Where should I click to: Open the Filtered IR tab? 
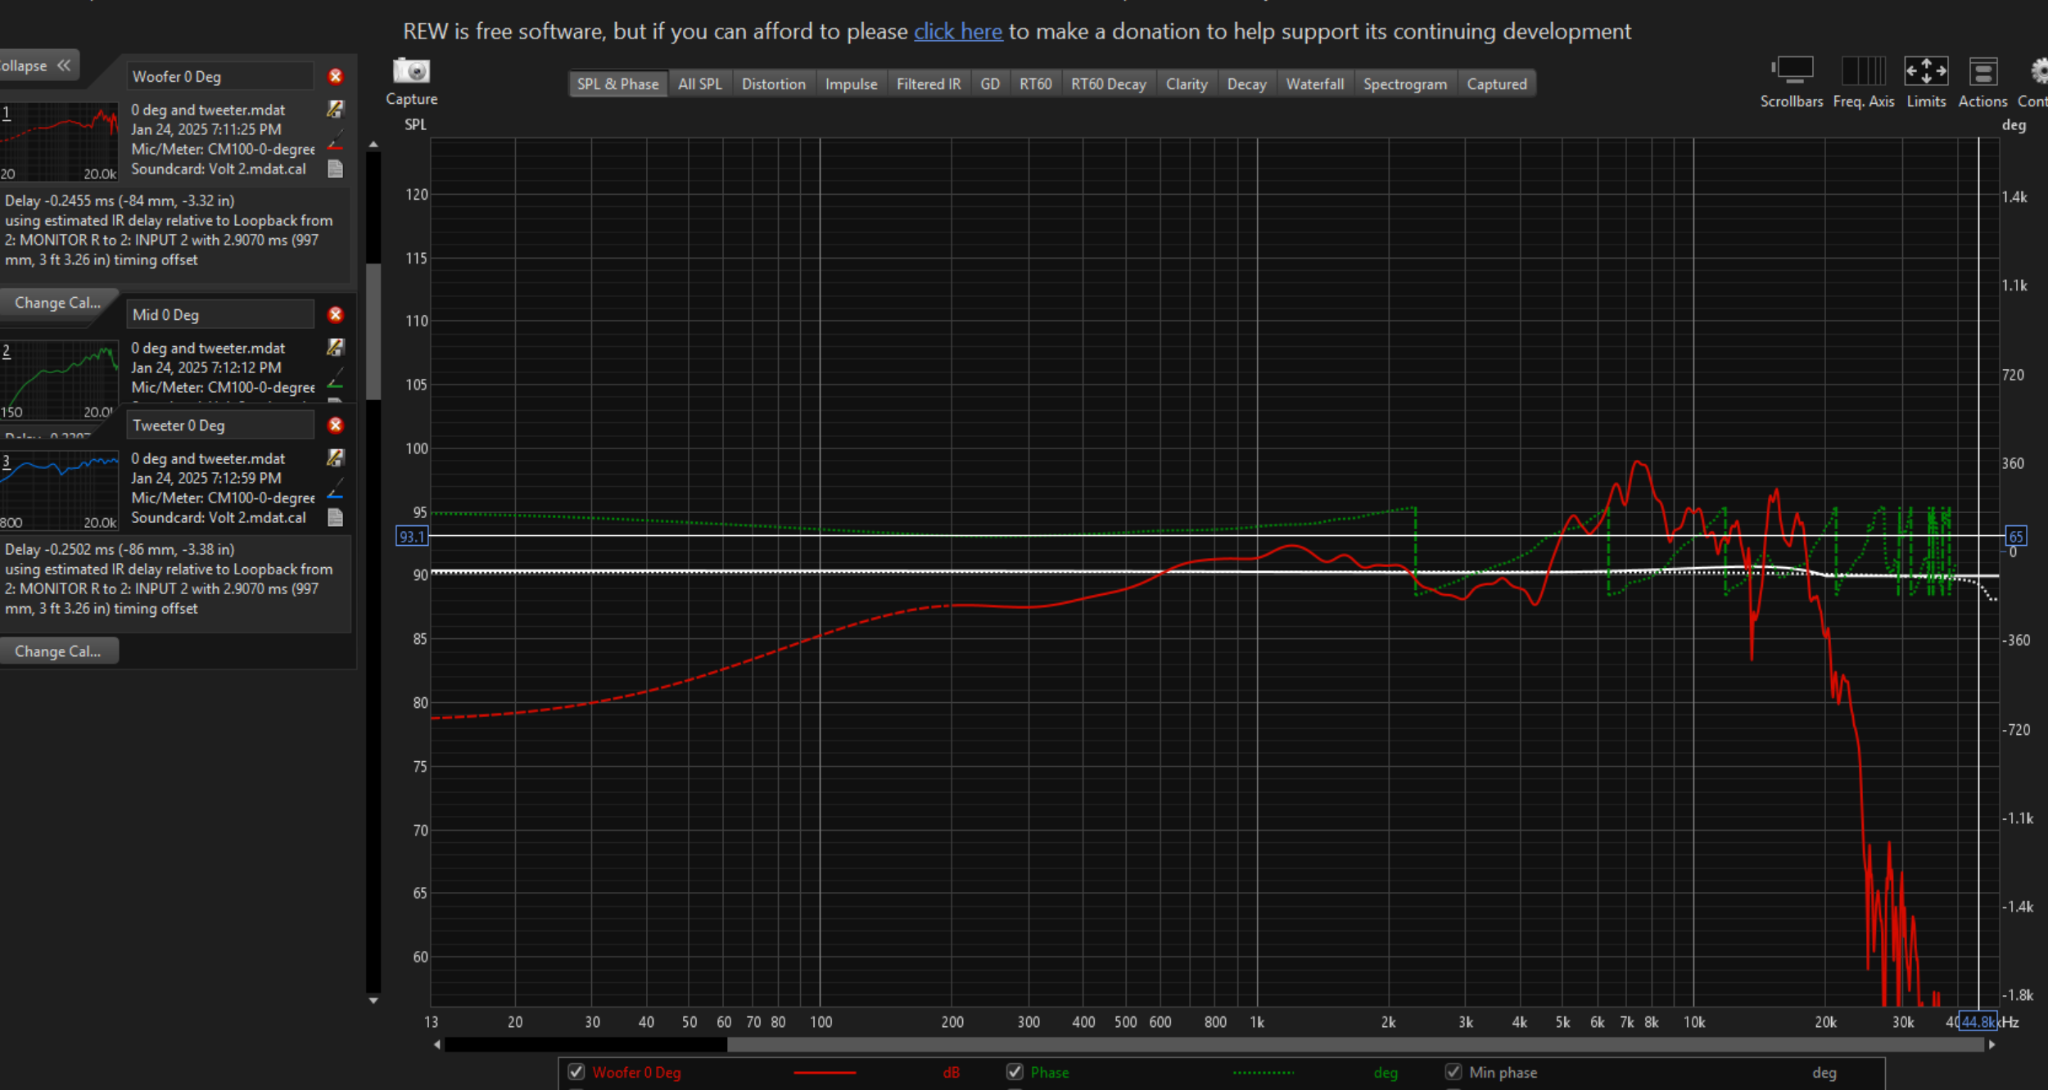click(x=929, y=84)
